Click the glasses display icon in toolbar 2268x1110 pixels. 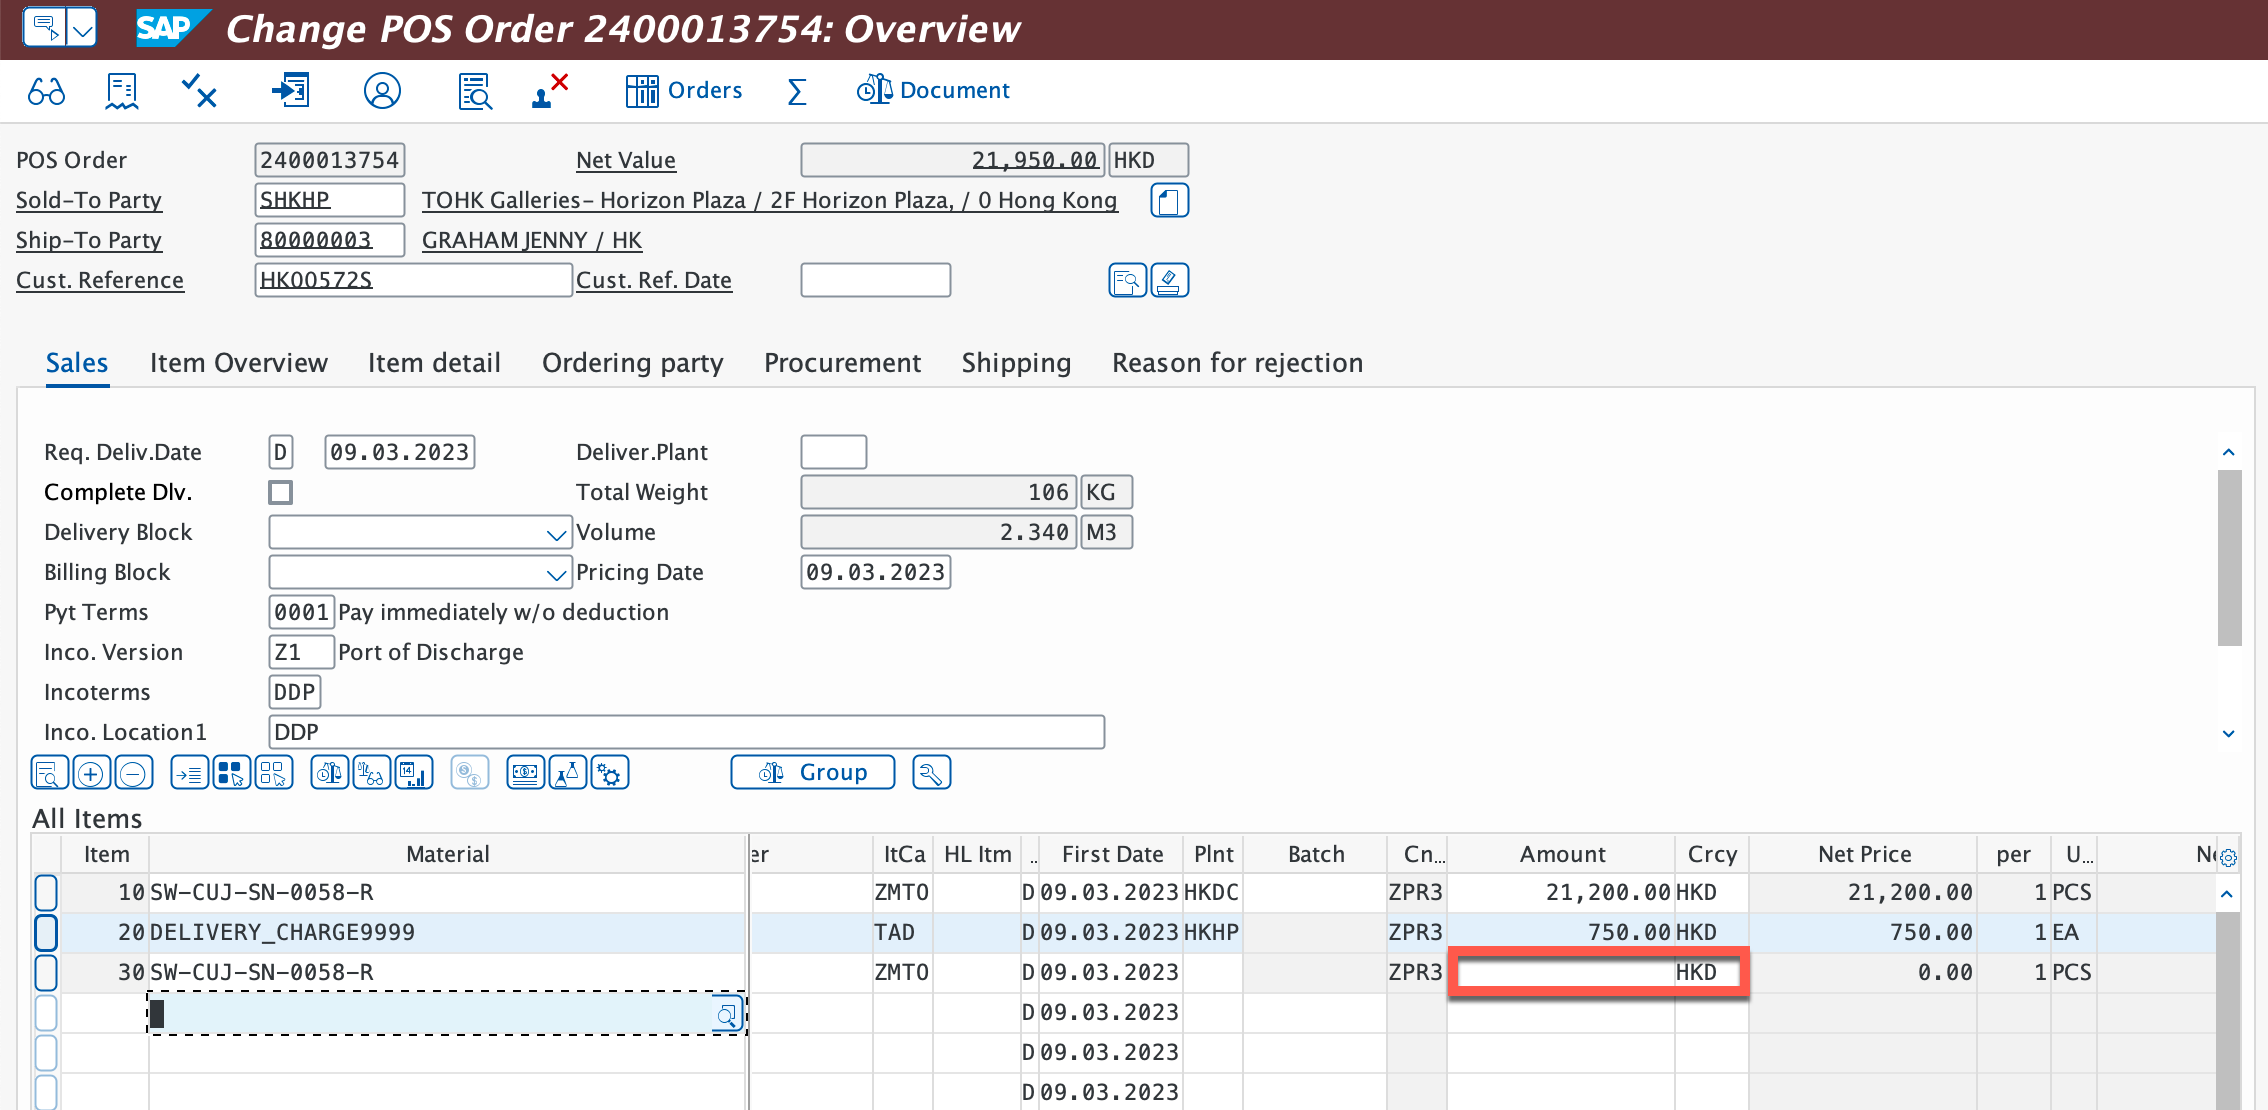(x=46, y=91)
